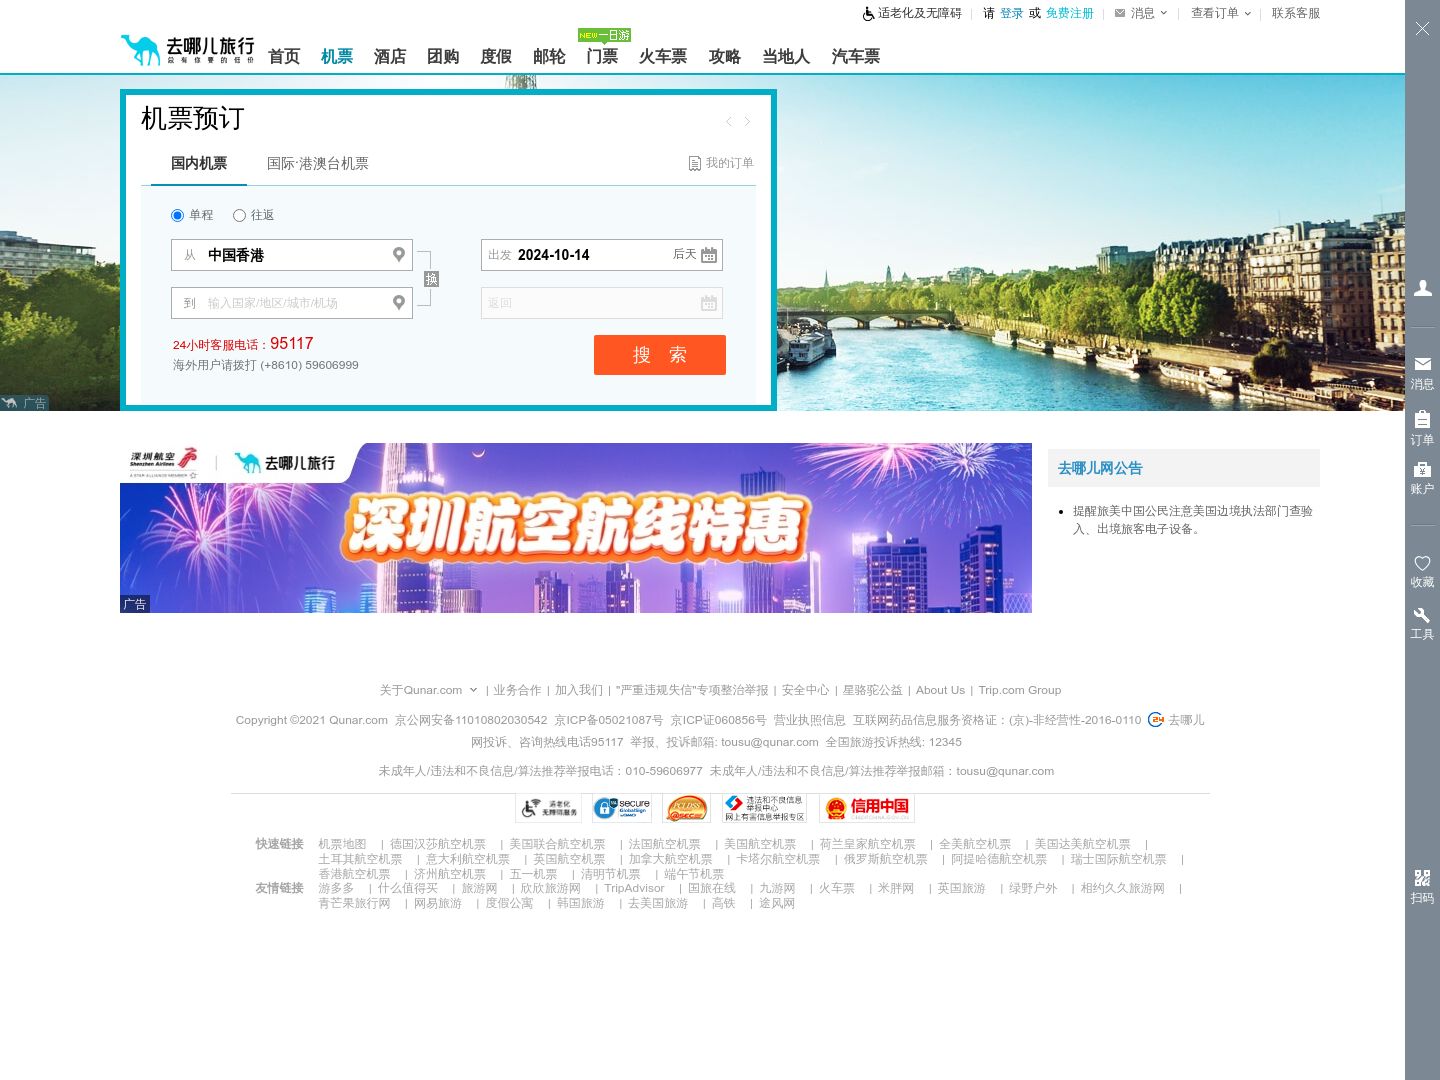Click the location pin in departure field
Viewport: 1440px width, 1080px height.
tap(399, 254)
